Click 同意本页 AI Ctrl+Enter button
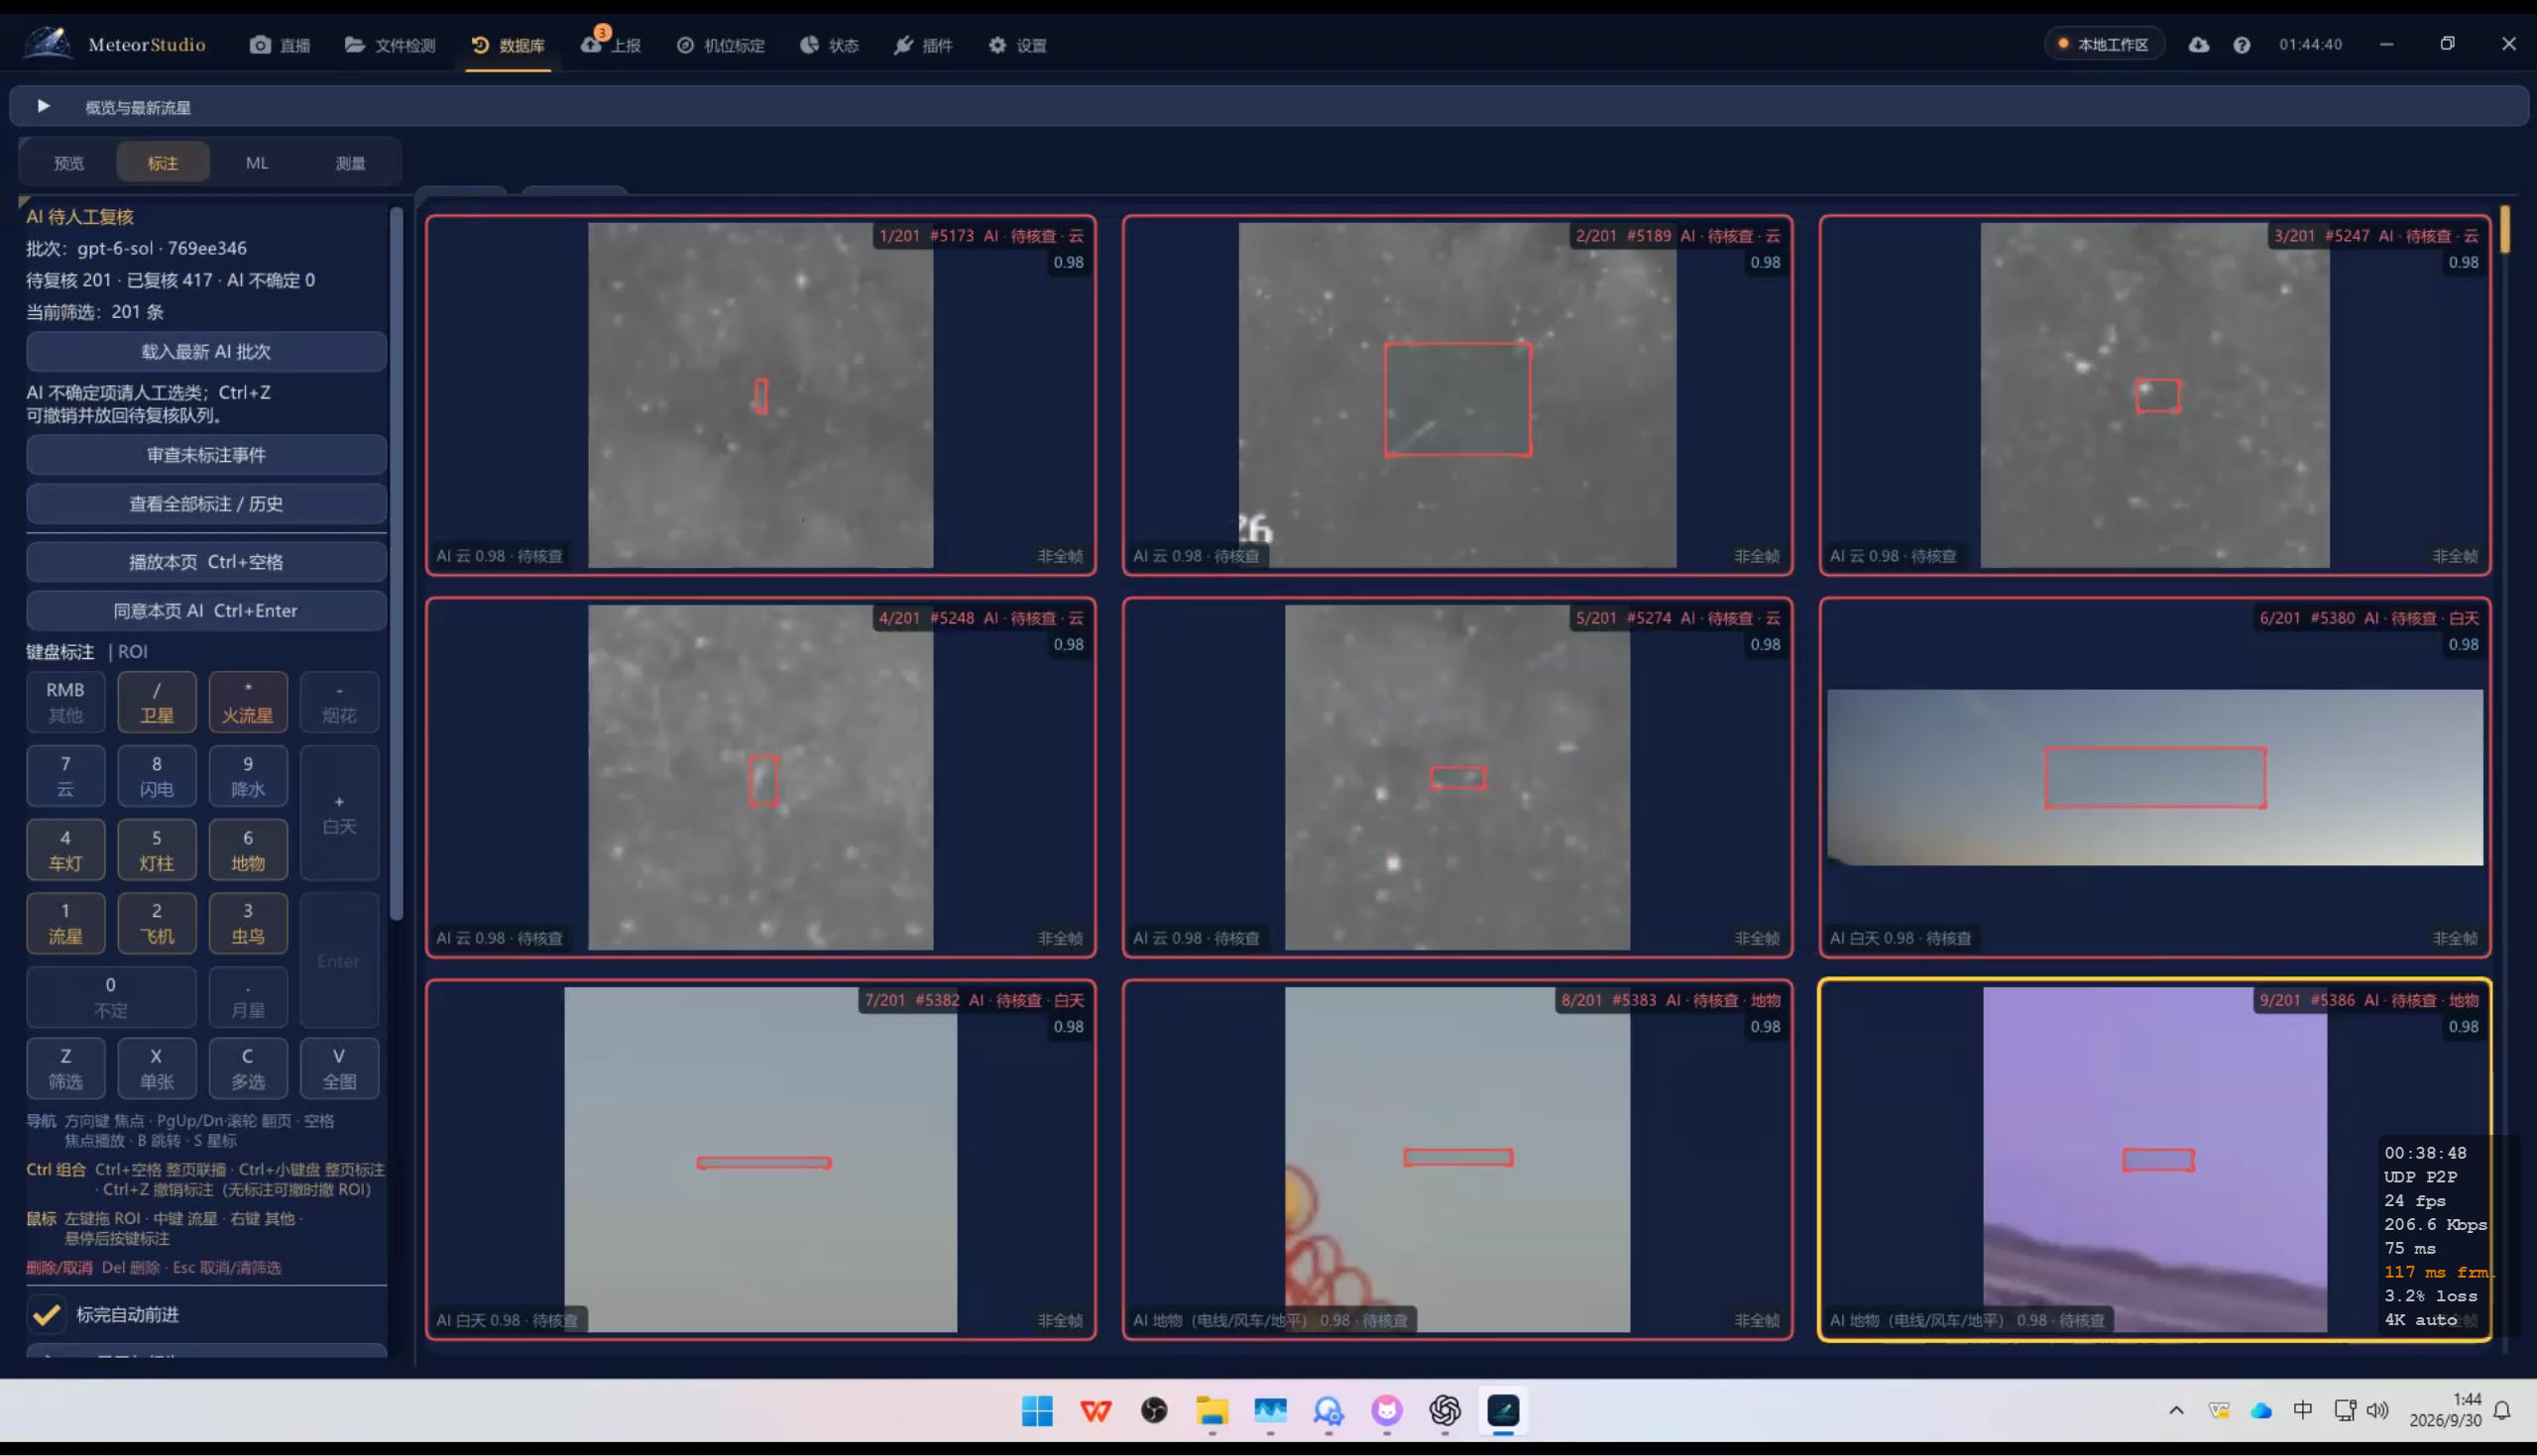Screen dimensions: 2537x1456 click(x=206, y=611)
